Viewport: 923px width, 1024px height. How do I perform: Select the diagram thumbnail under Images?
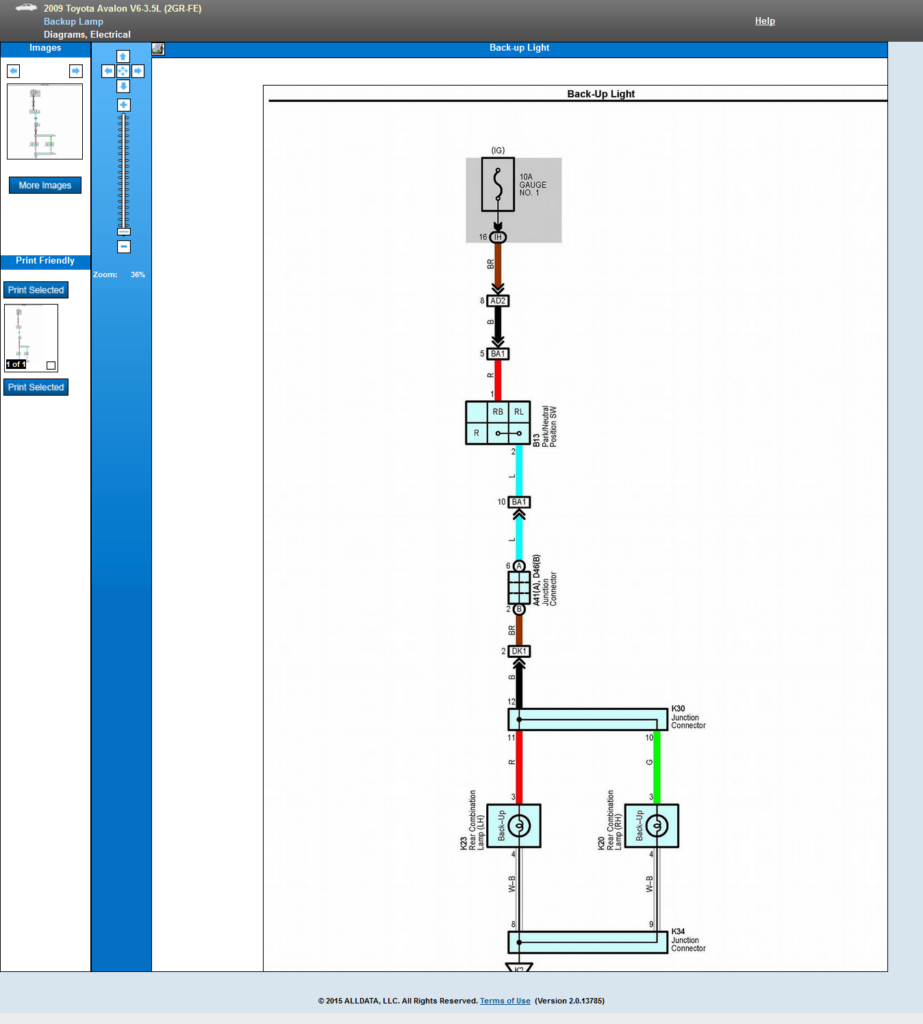pos(45,121)
